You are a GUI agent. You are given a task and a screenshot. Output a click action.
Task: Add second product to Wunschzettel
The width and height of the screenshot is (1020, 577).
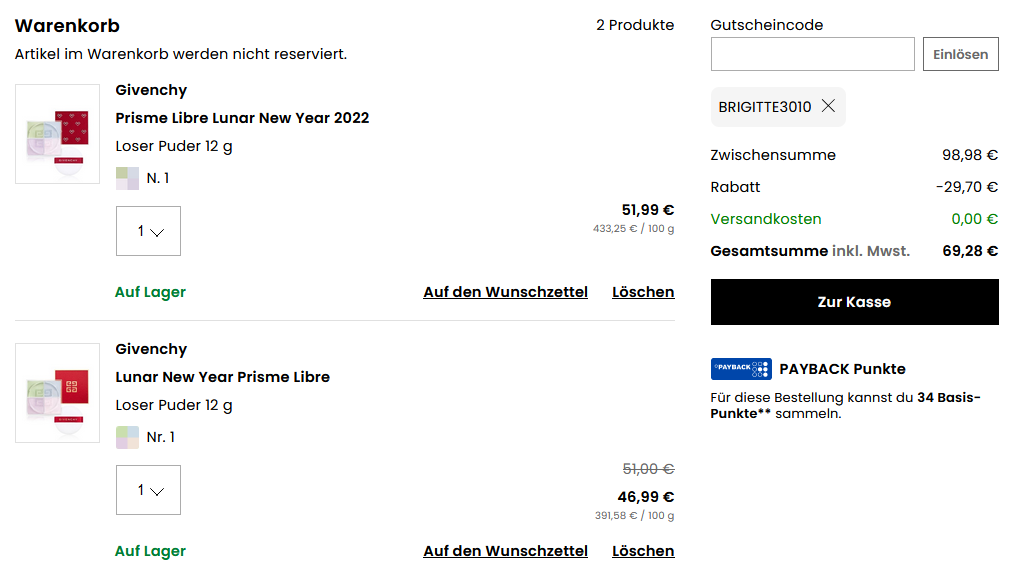[x=505, y=551]
